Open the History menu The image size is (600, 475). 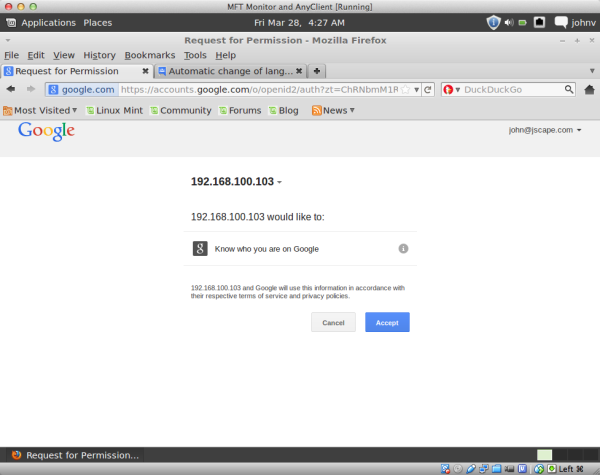tap(99, 55)
